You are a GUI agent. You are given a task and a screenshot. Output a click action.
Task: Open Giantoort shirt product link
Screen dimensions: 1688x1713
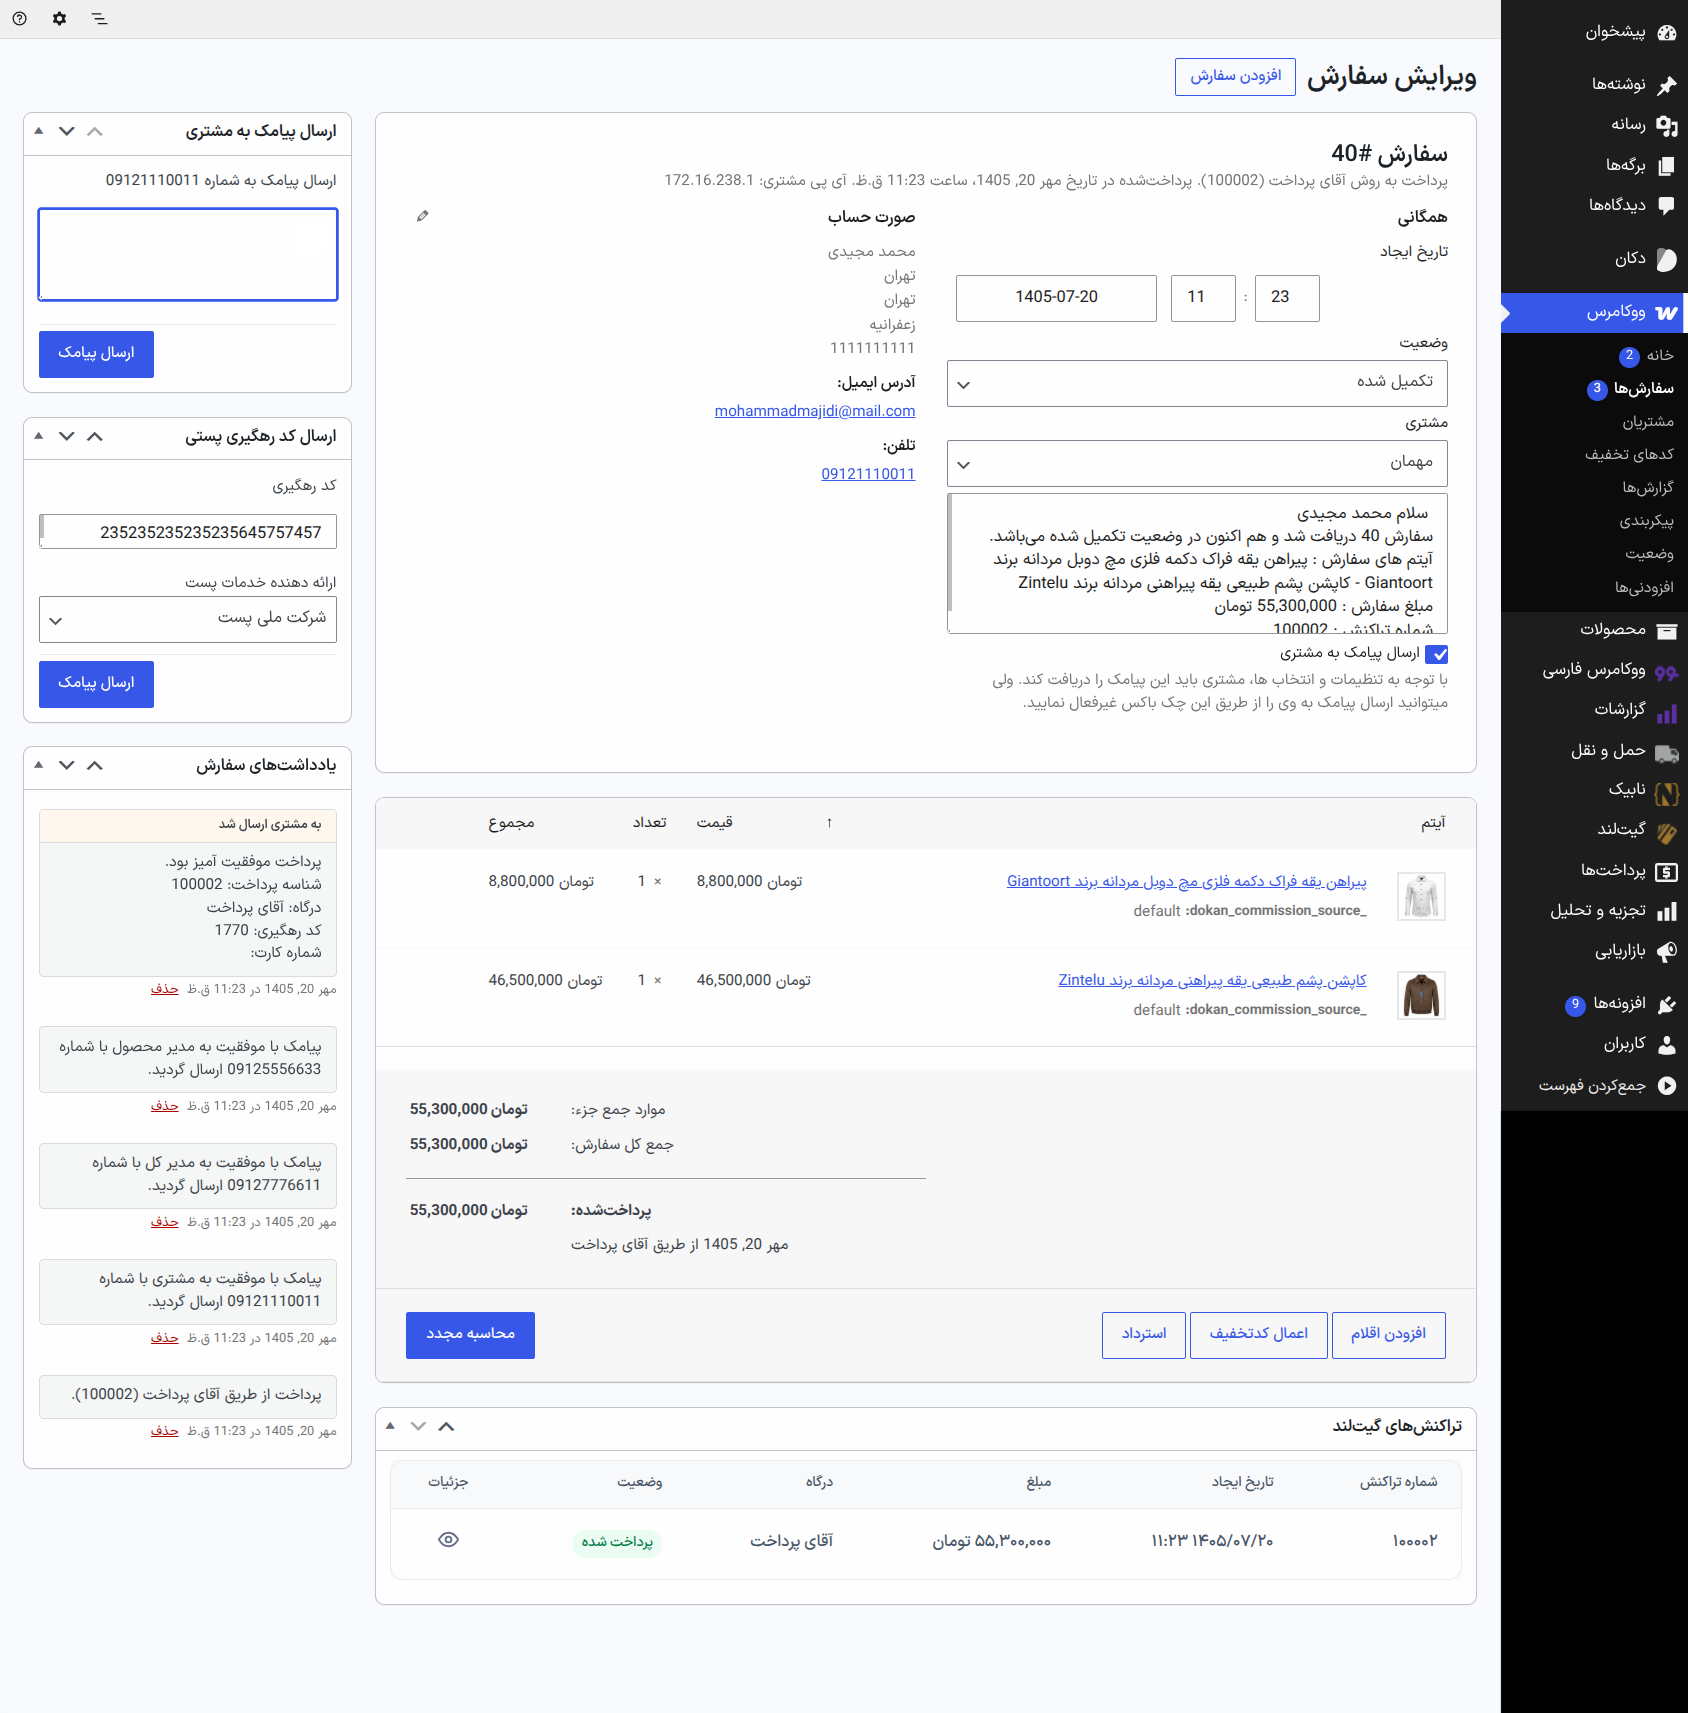tap(1186, 881)
